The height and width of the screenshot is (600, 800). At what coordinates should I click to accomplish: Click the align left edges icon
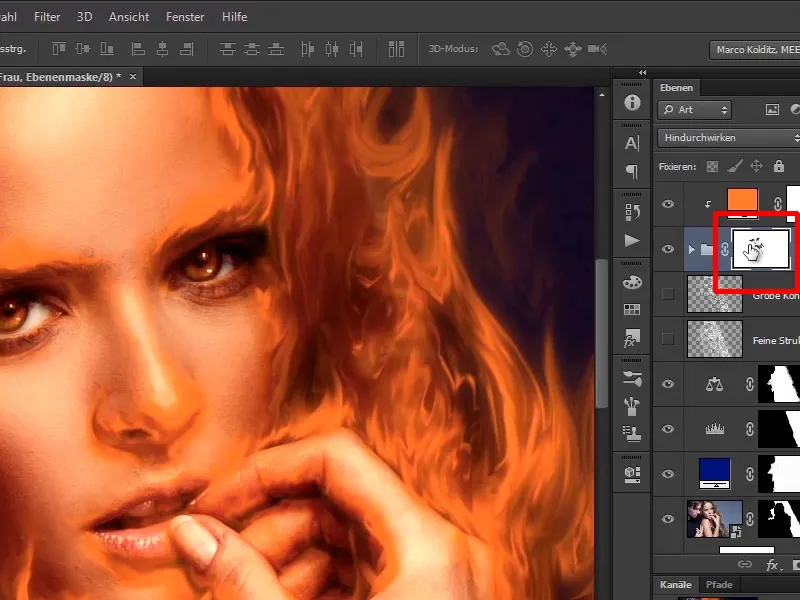(x=138, y=49)
